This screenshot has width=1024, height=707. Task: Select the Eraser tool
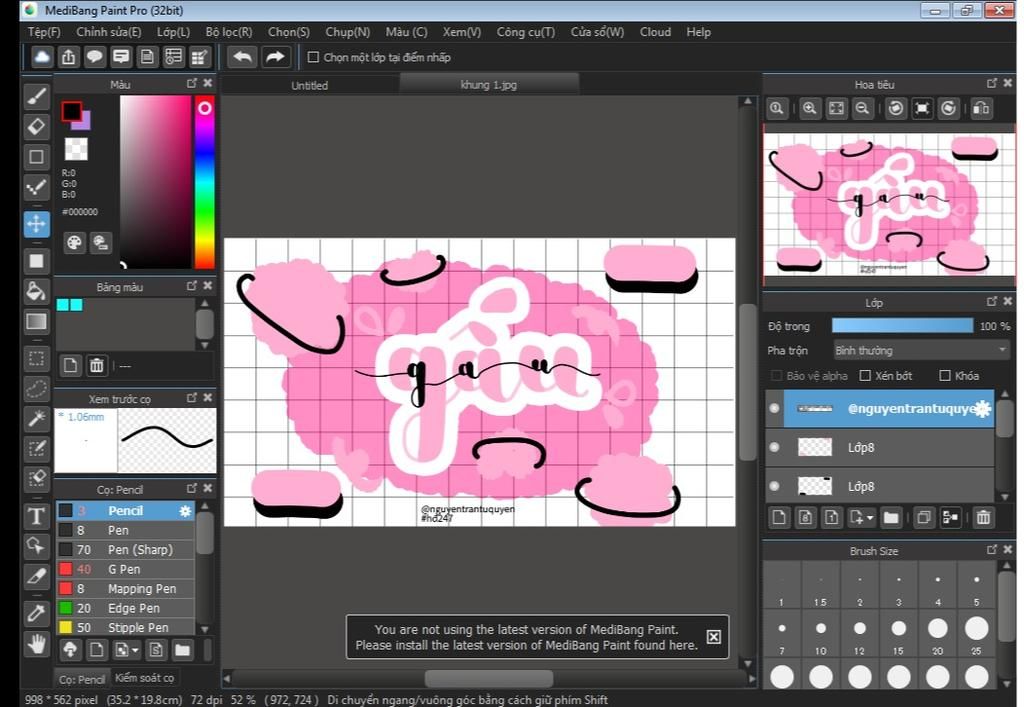click(x=37, y=126)
